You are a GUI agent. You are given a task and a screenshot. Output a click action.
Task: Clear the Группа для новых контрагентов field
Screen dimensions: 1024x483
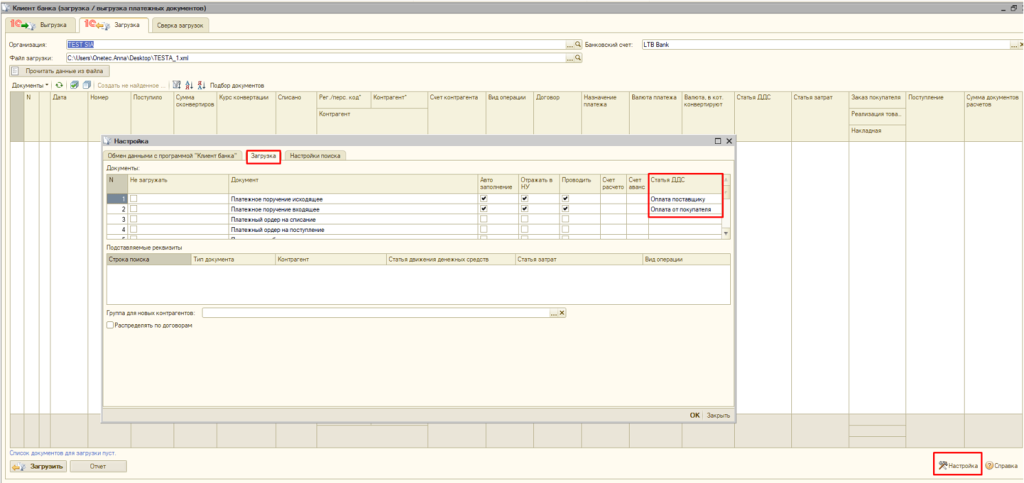562,313
